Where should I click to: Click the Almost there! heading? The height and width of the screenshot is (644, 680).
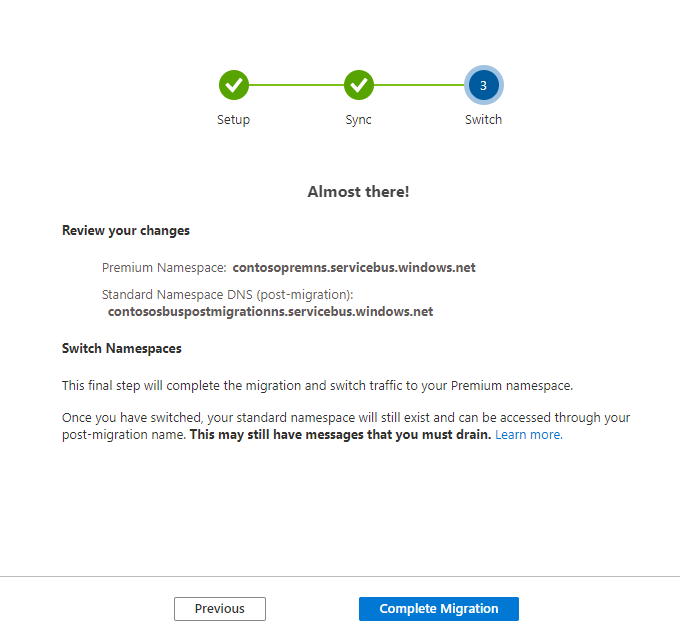[358, 192]
